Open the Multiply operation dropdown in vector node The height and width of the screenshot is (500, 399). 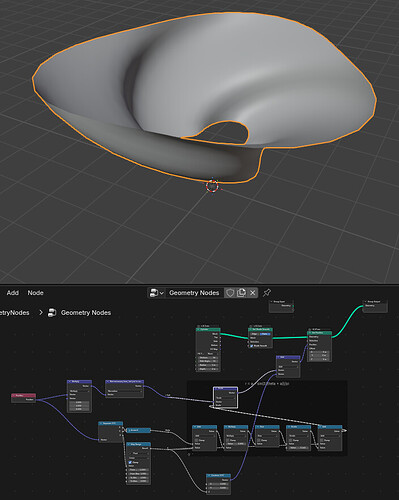[79, 391]
